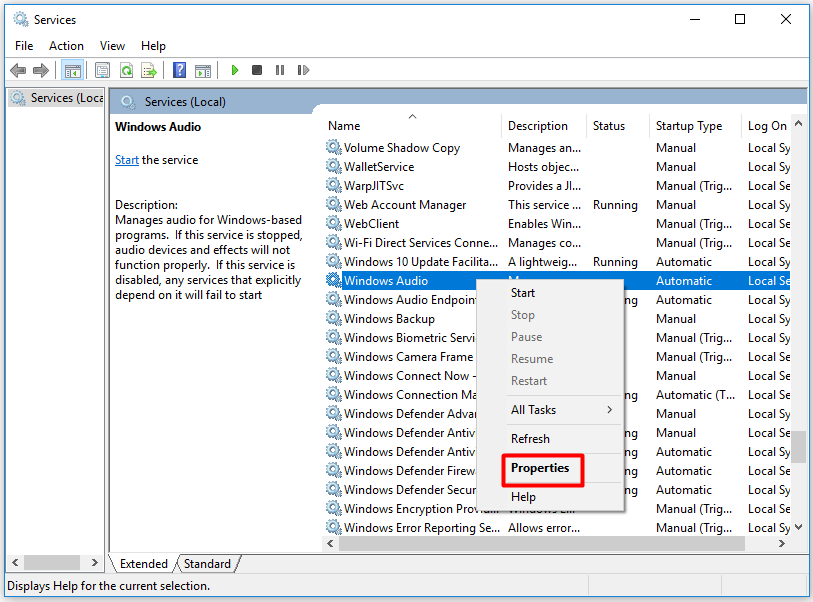This screenshot has height=602, width=813.
Task: Click the Services gear icon in title bar
Action: [21, 20]
